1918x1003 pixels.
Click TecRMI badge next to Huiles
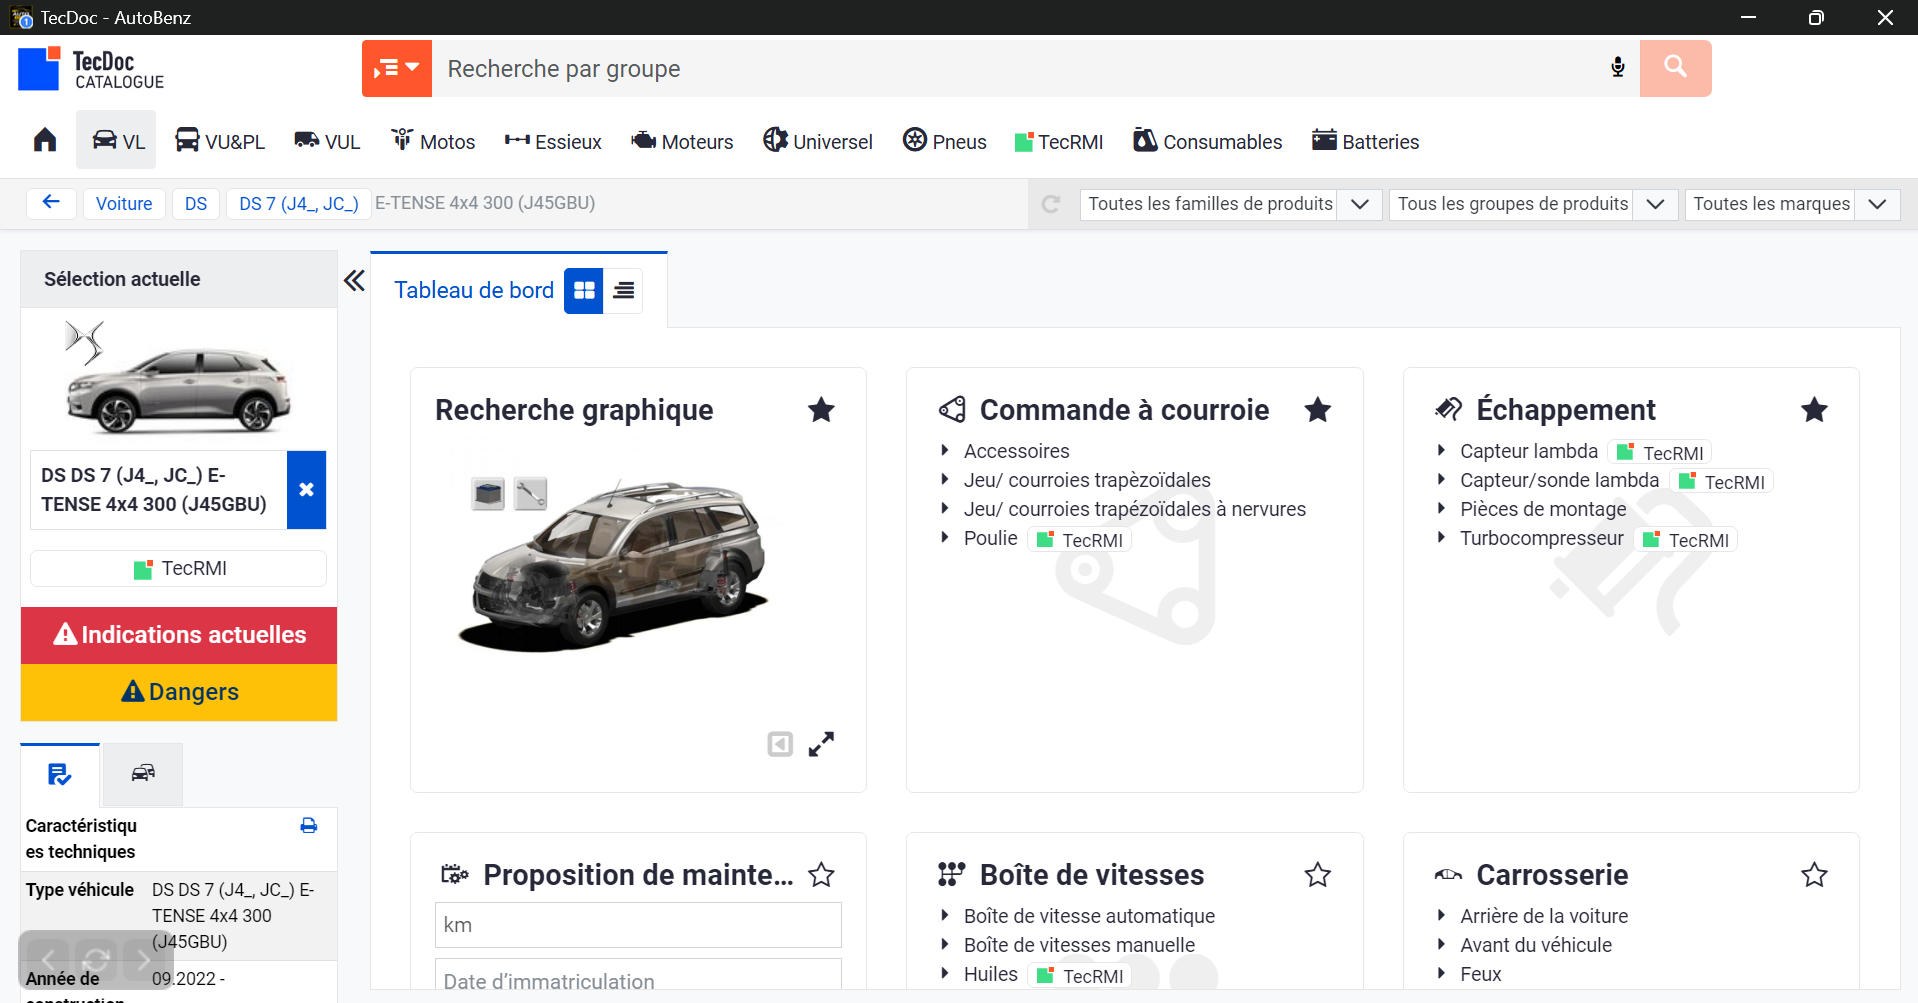point(1080,976)
